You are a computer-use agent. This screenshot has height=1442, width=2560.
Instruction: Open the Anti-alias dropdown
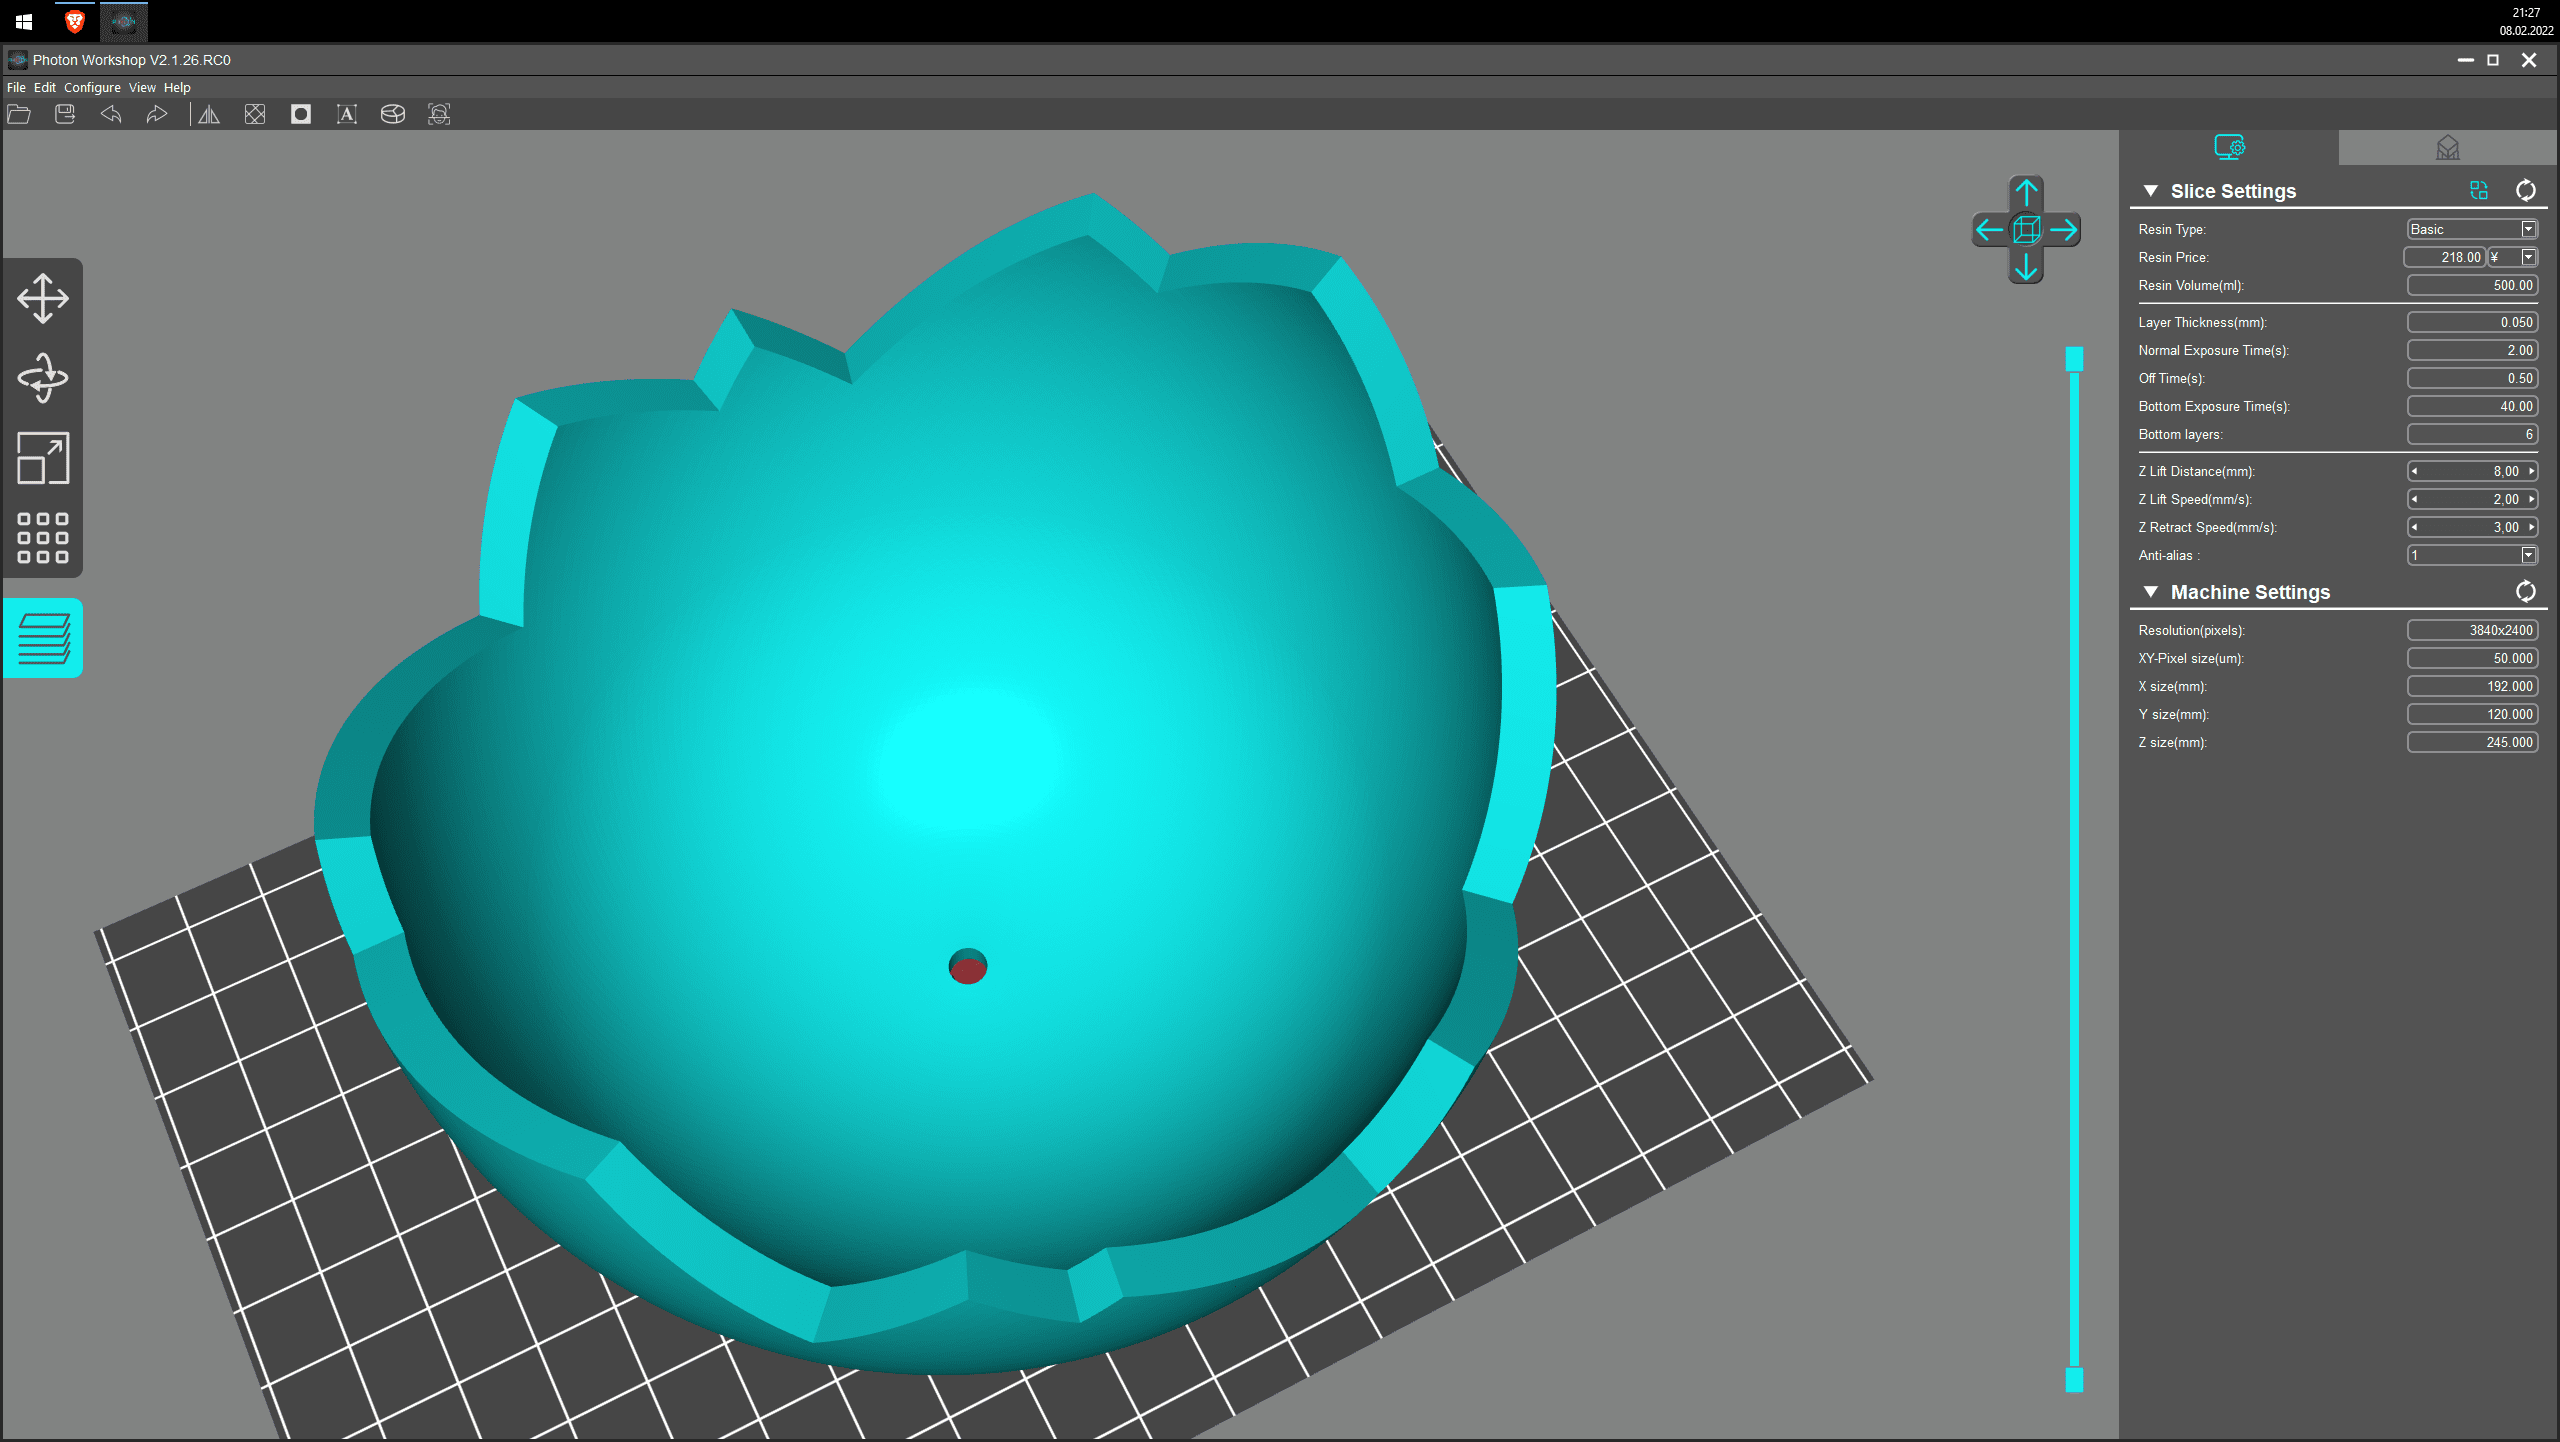pos(2528,555)
